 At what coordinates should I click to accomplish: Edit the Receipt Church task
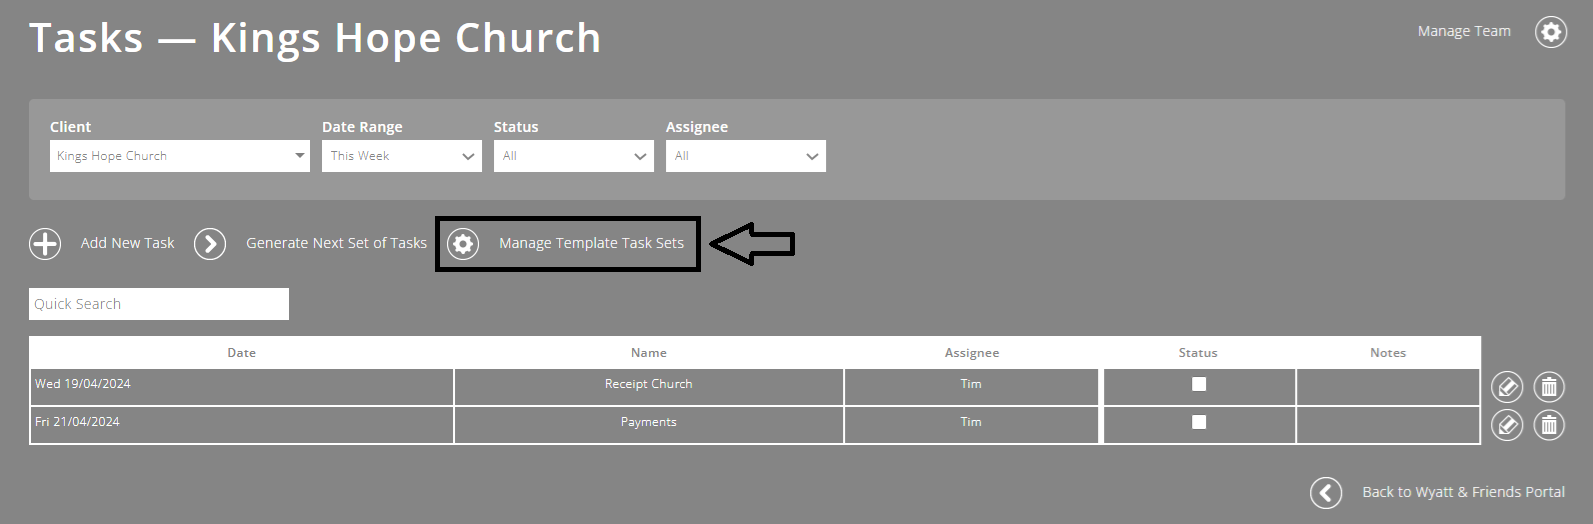pos(1507,386)
